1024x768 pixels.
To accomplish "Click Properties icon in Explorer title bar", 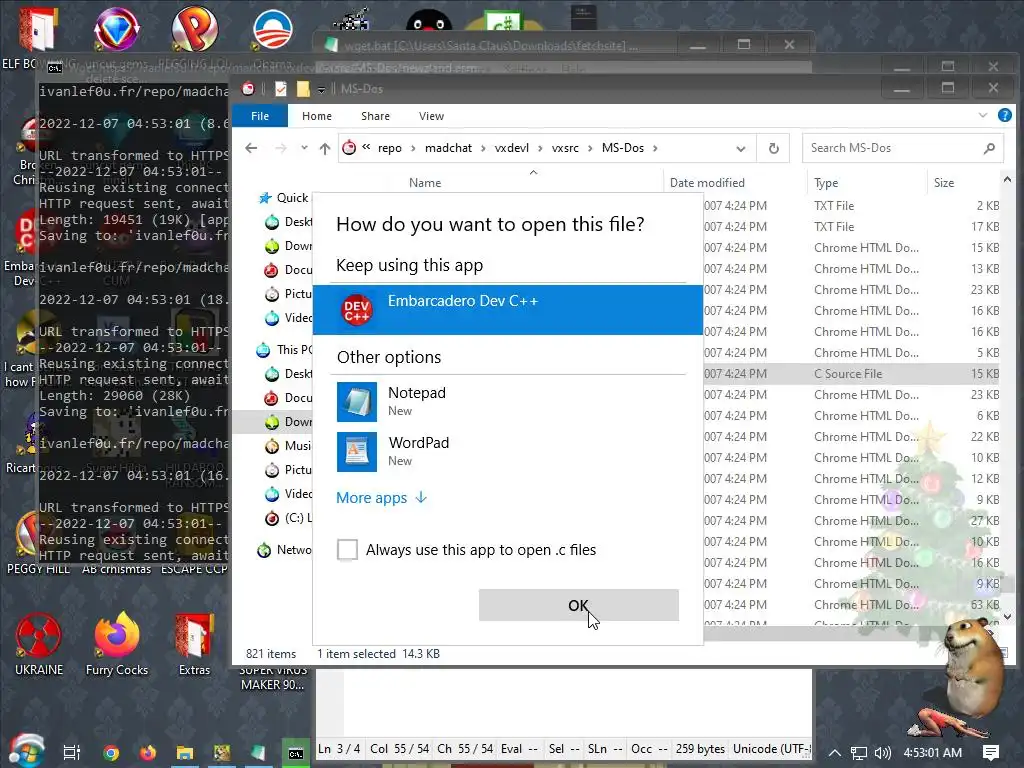I will point(281,89).
